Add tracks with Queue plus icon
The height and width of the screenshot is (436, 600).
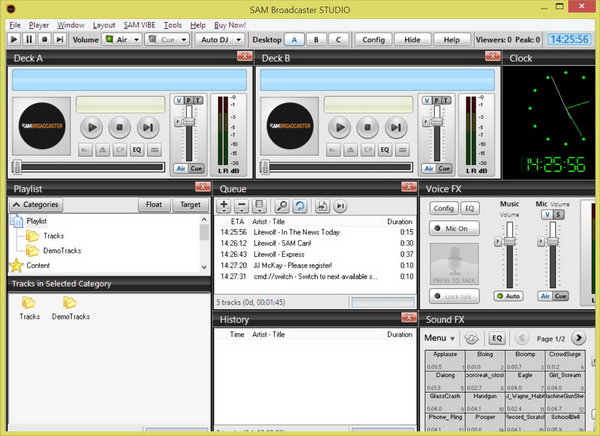click(224, 205)
